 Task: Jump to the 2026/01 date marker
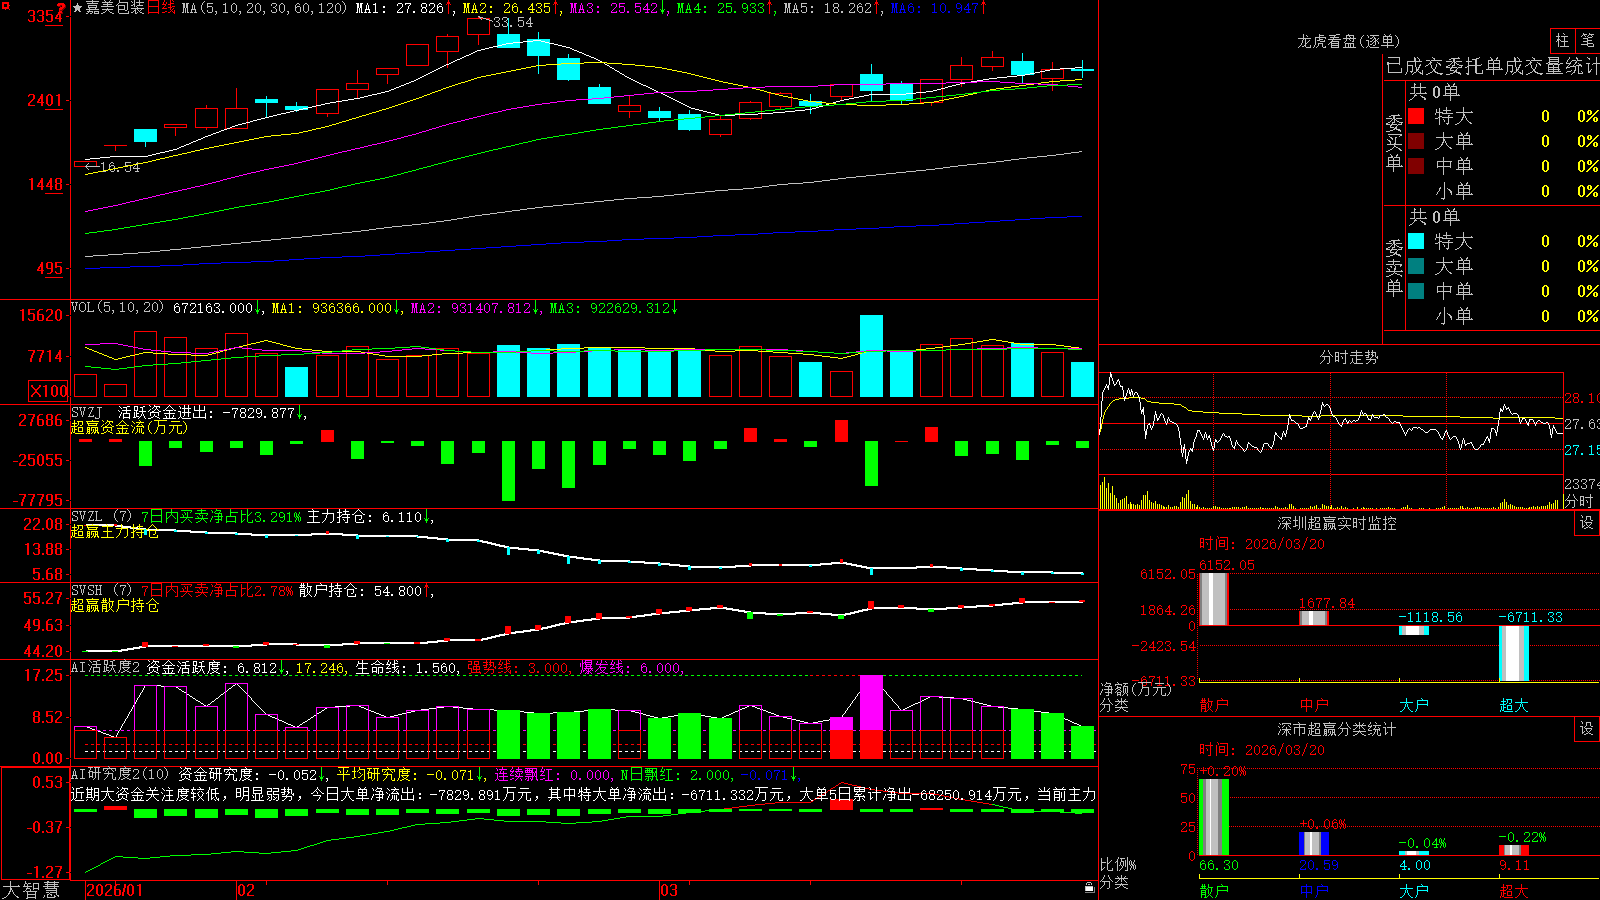(x=115, y=890)
